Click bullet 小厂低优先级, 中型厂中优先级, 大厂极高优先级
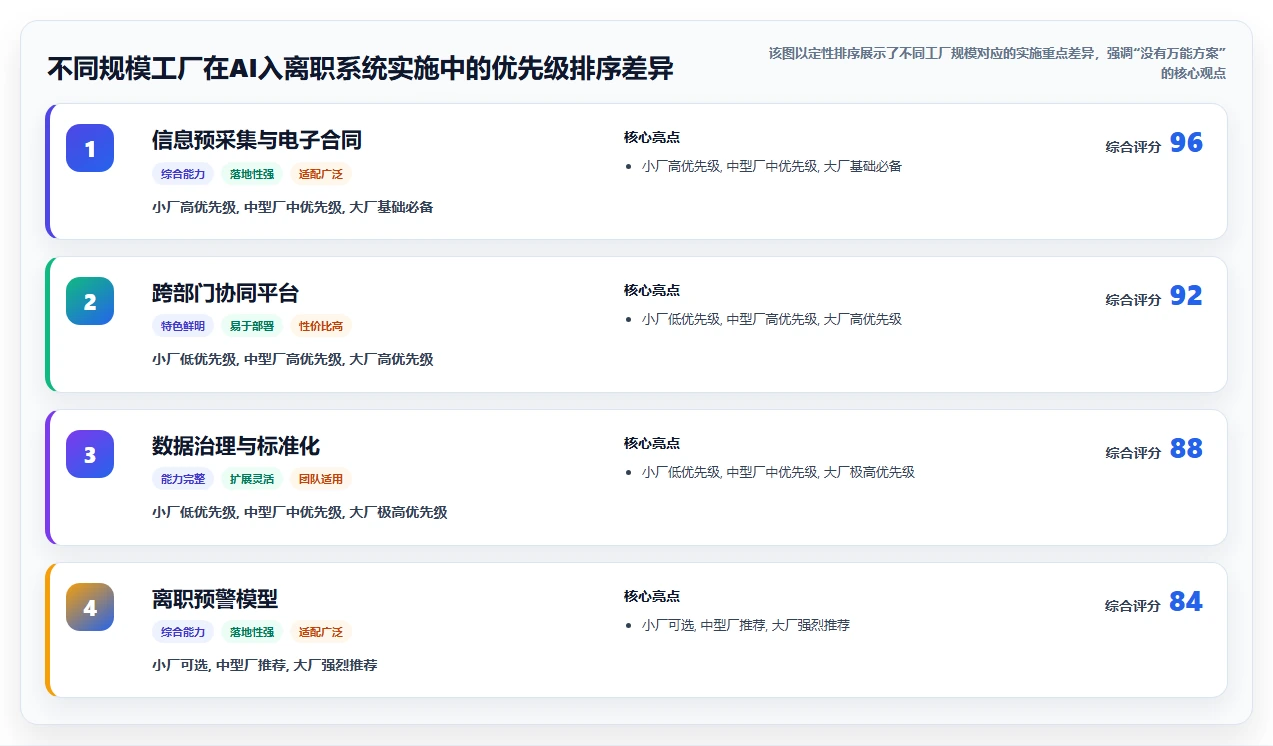This screenshot has height=746, width=1273. click(778, 473)
